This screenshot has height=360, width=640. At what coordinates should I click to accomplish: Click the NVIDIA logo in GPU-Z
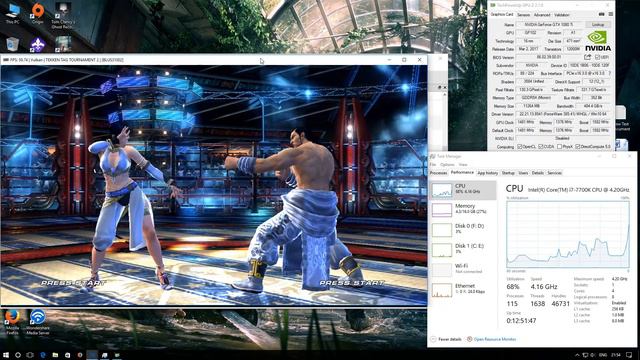[598, 41]
